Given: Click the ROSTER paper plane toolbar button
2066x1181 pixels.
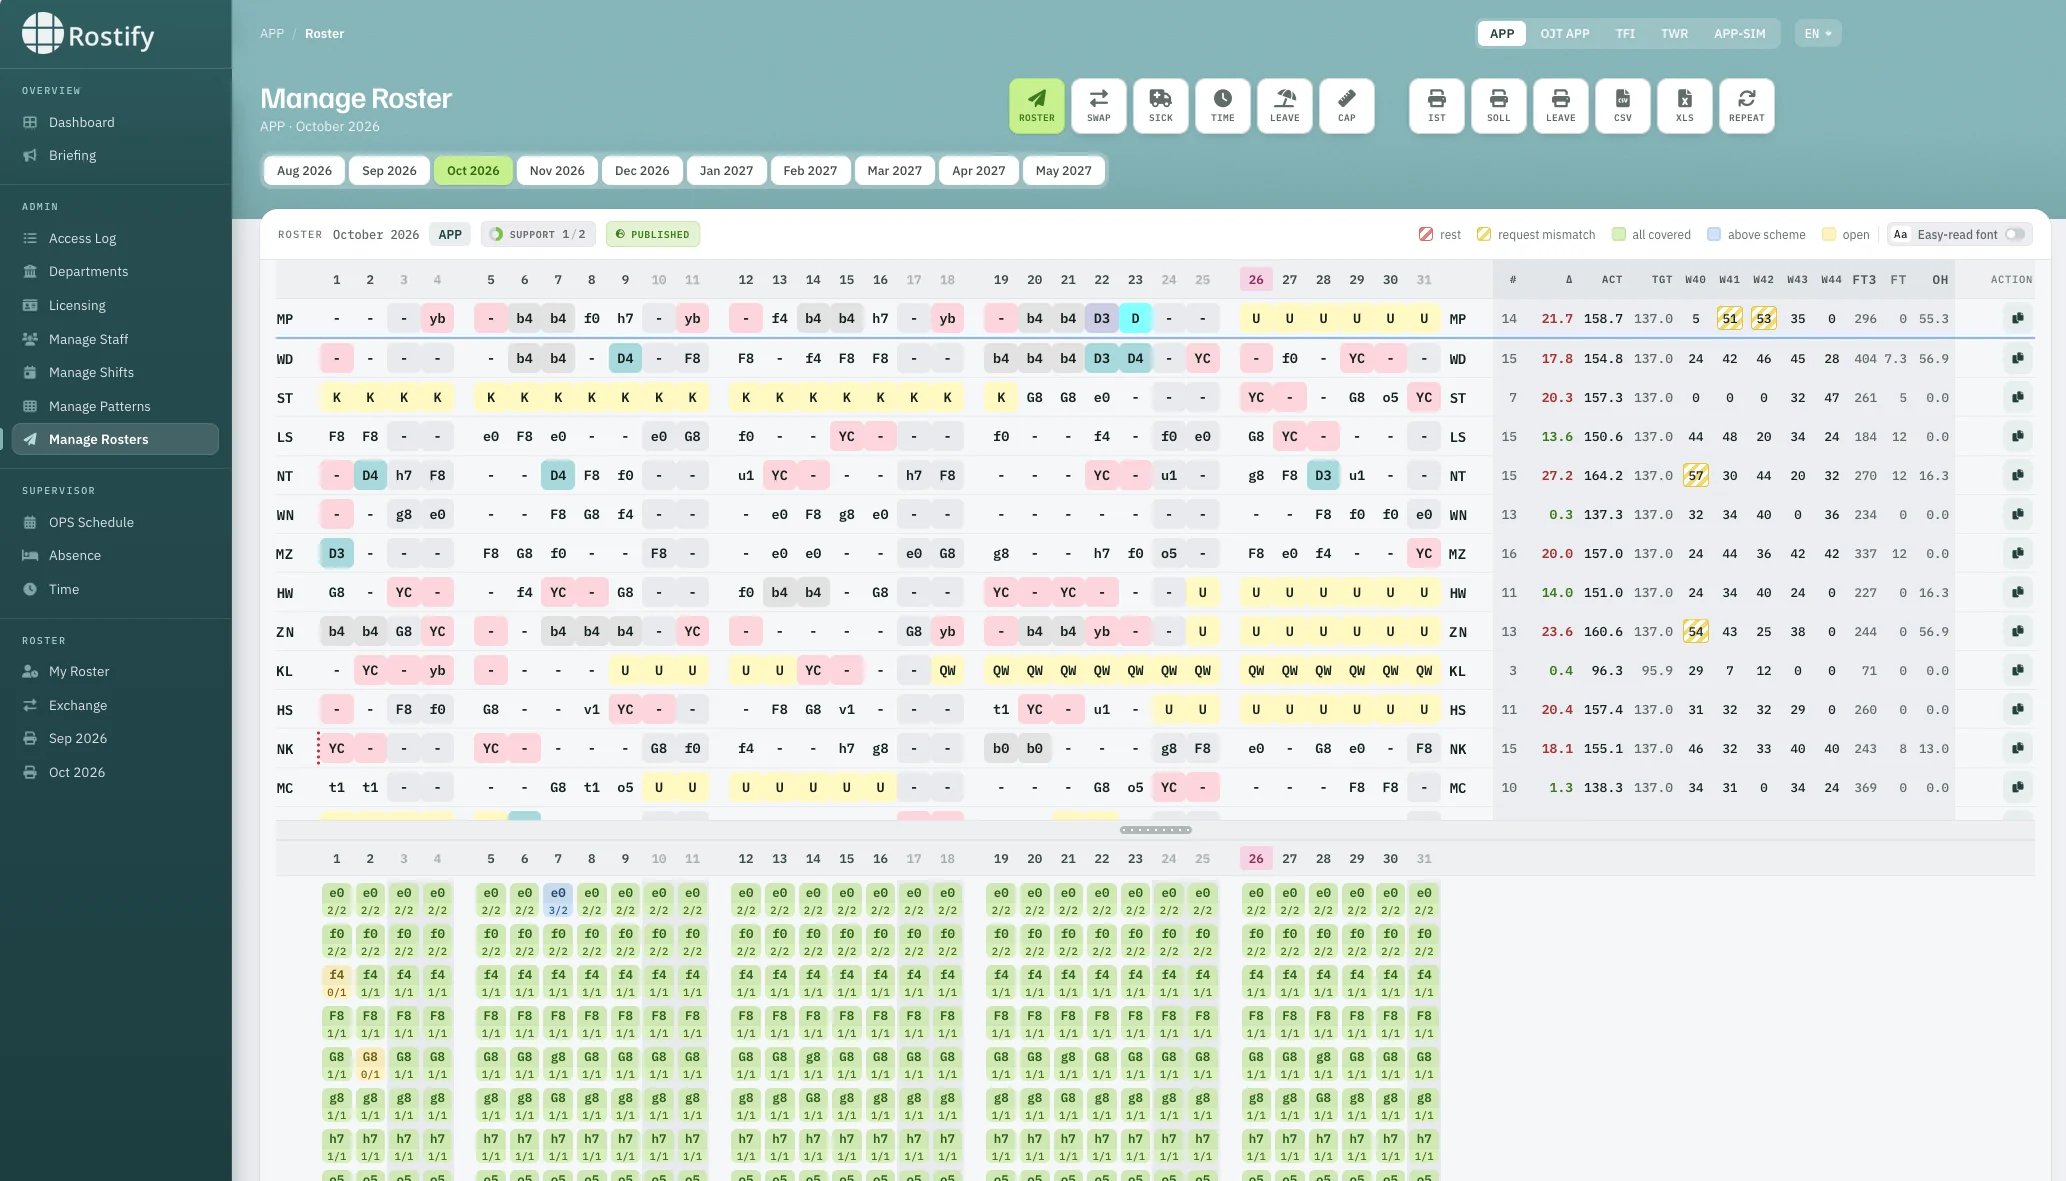Looking at the screenshot, I should point(1036,106).
